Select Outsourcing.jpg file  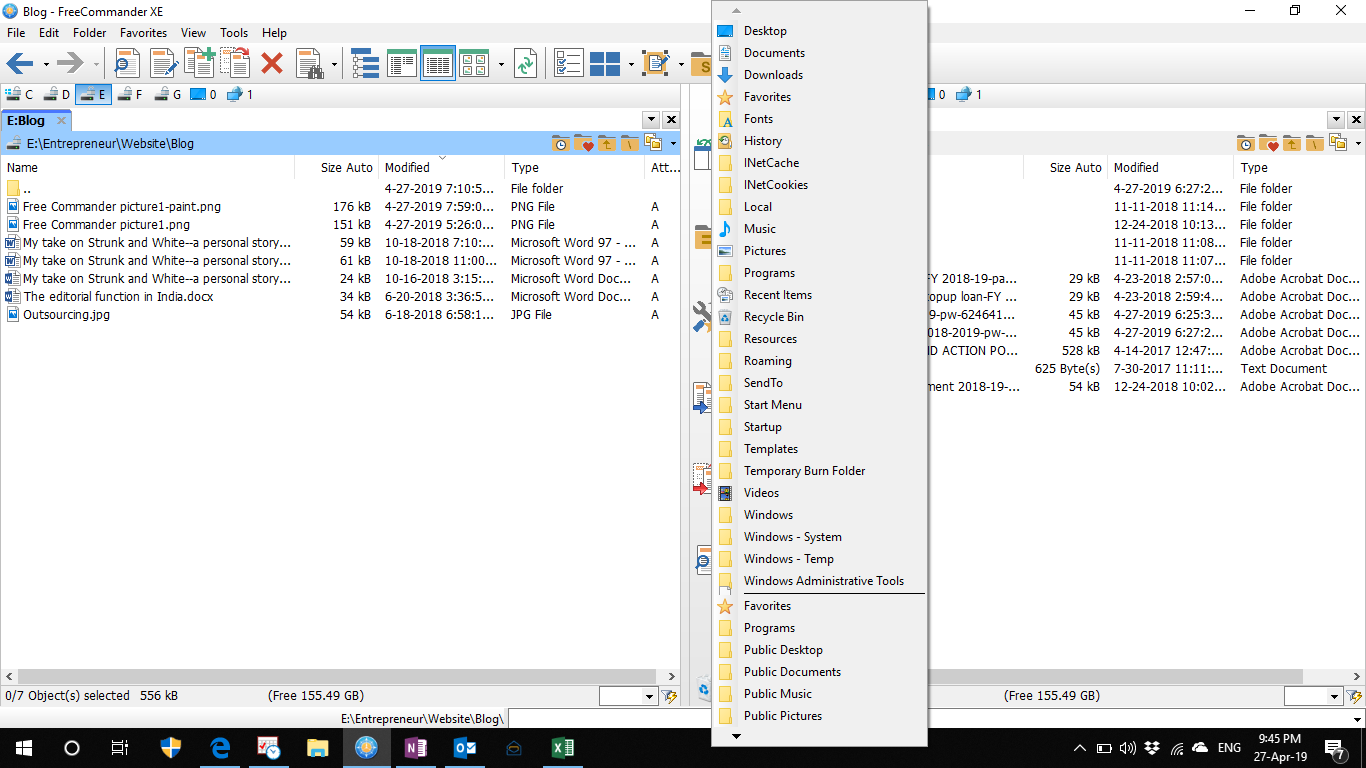(66, 315)
